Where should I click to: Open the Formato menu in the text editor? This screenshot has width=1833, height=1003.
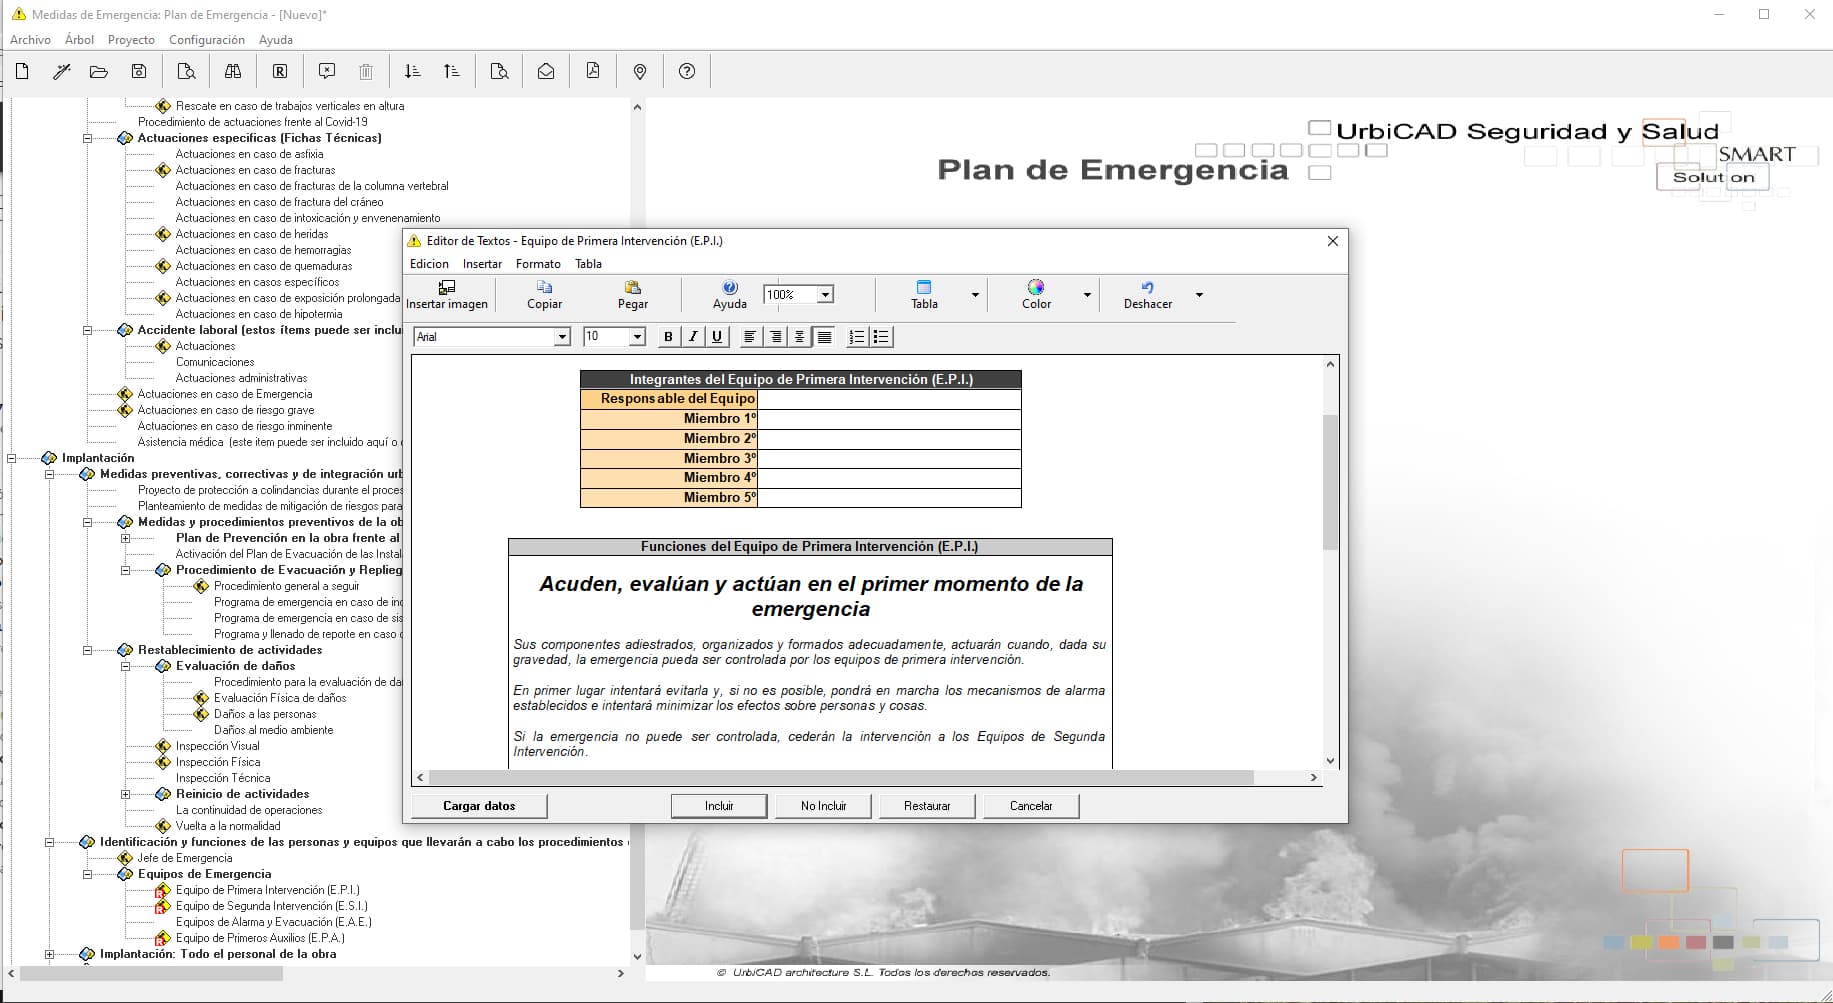(x=538, y=264)
